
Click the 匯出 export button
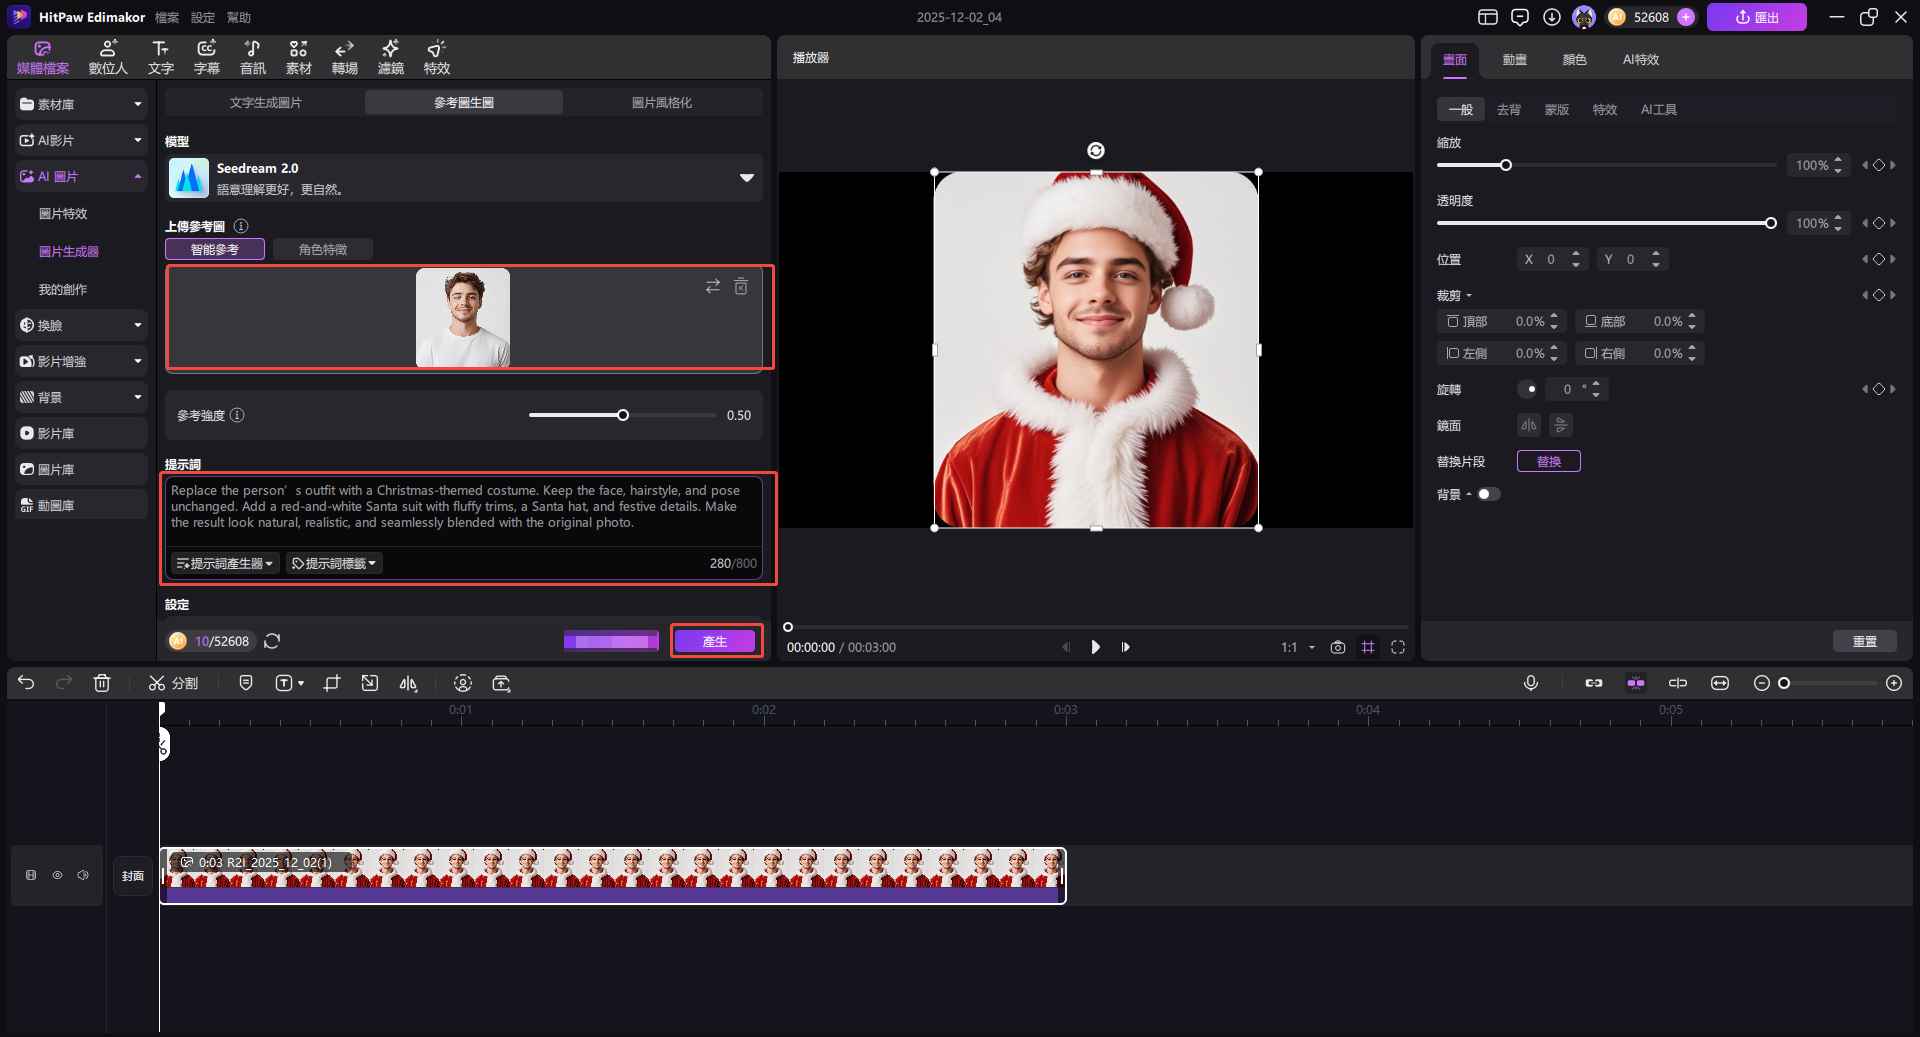[x=1757, y=17]
